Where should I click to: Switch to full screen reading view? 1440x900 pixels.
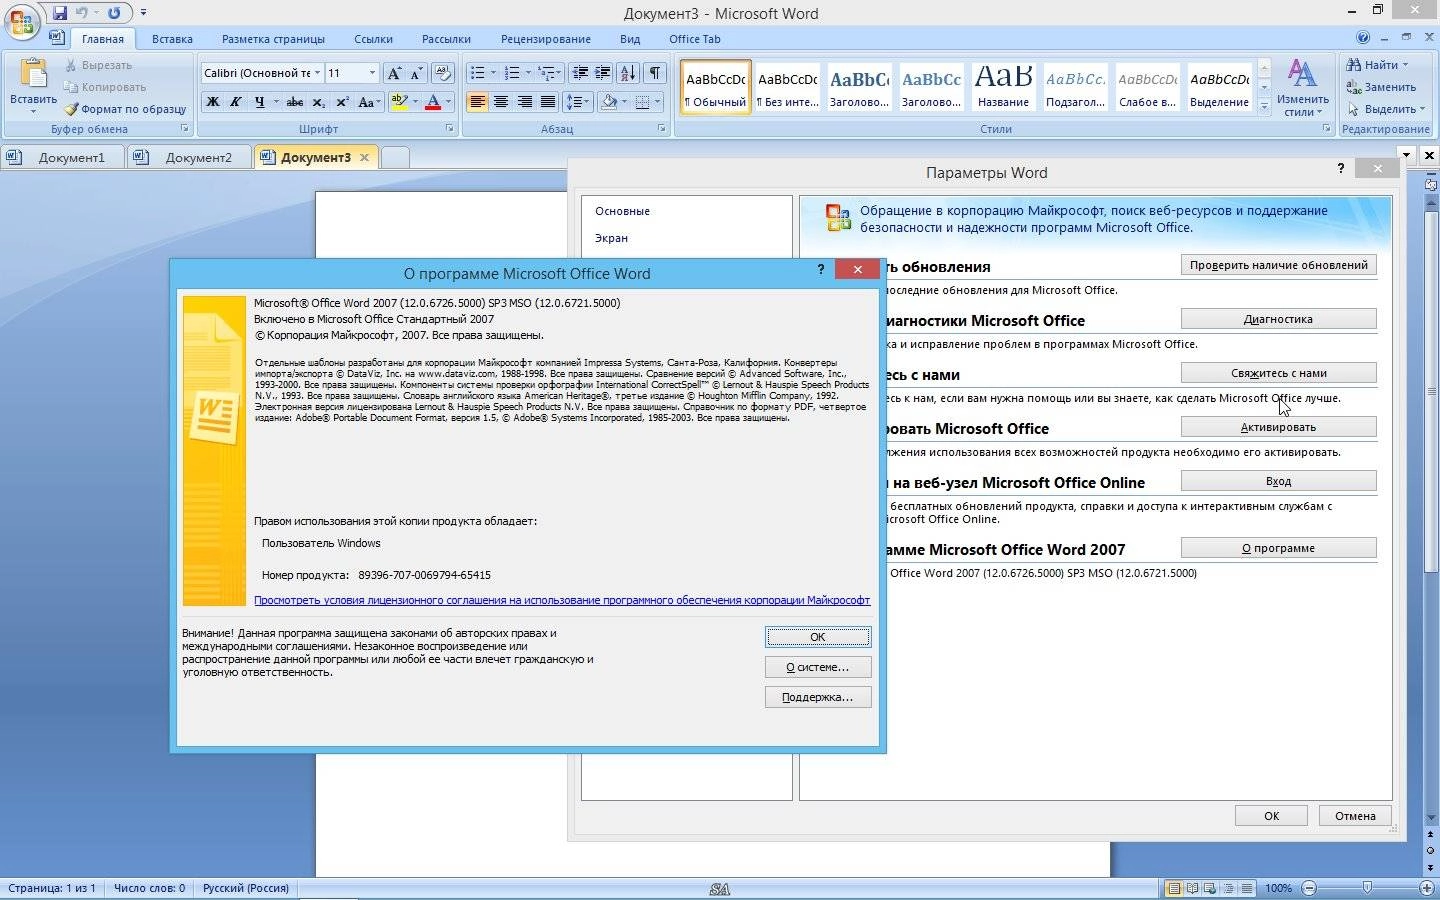click(1192, 888)
